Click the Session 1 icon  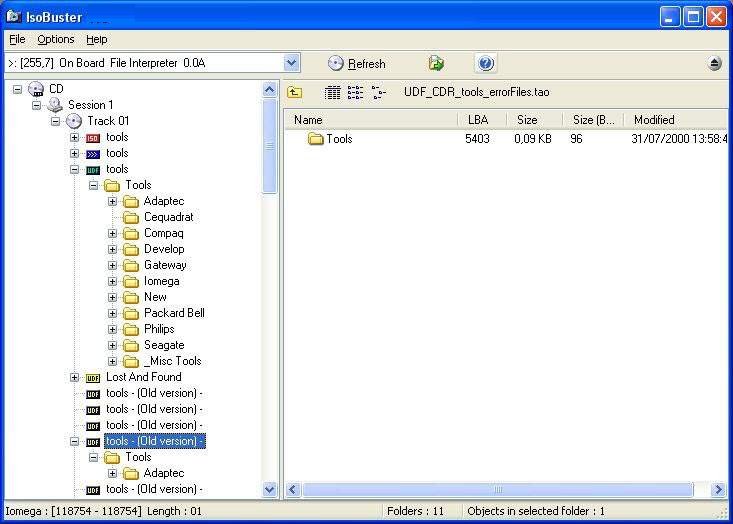(x=55, y=105)
